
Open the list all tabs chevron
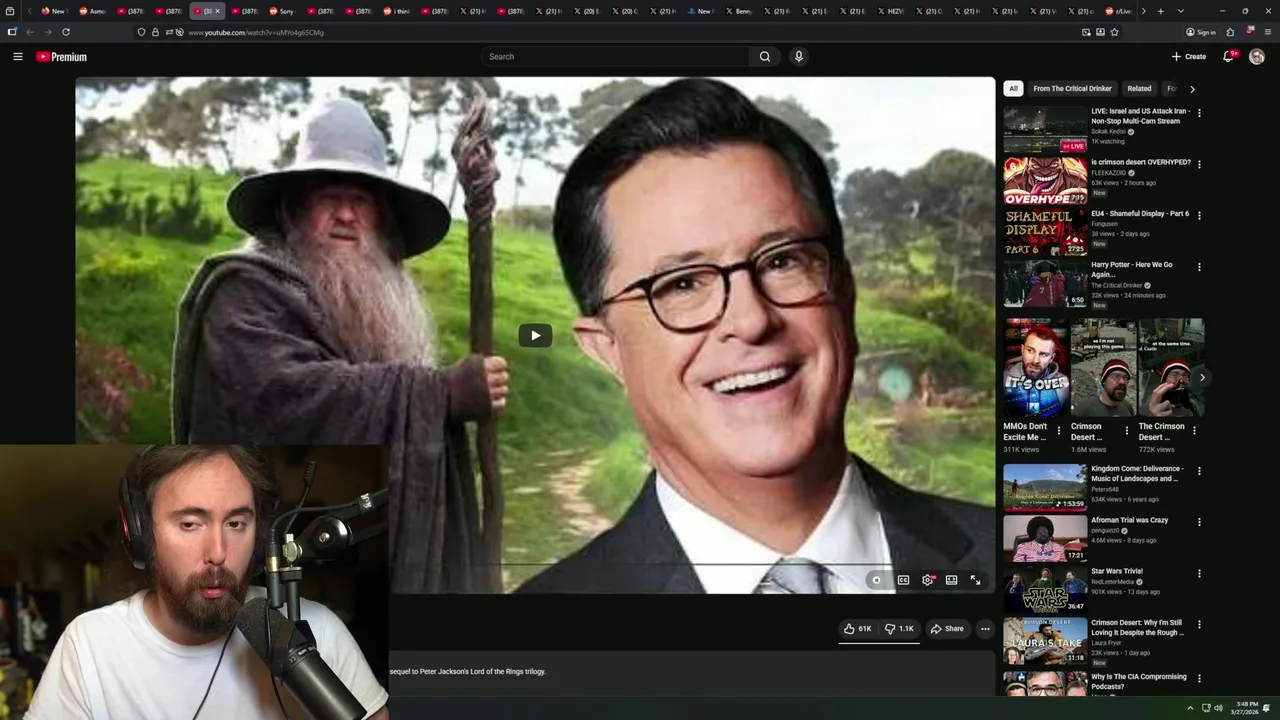pos(1181,11)
